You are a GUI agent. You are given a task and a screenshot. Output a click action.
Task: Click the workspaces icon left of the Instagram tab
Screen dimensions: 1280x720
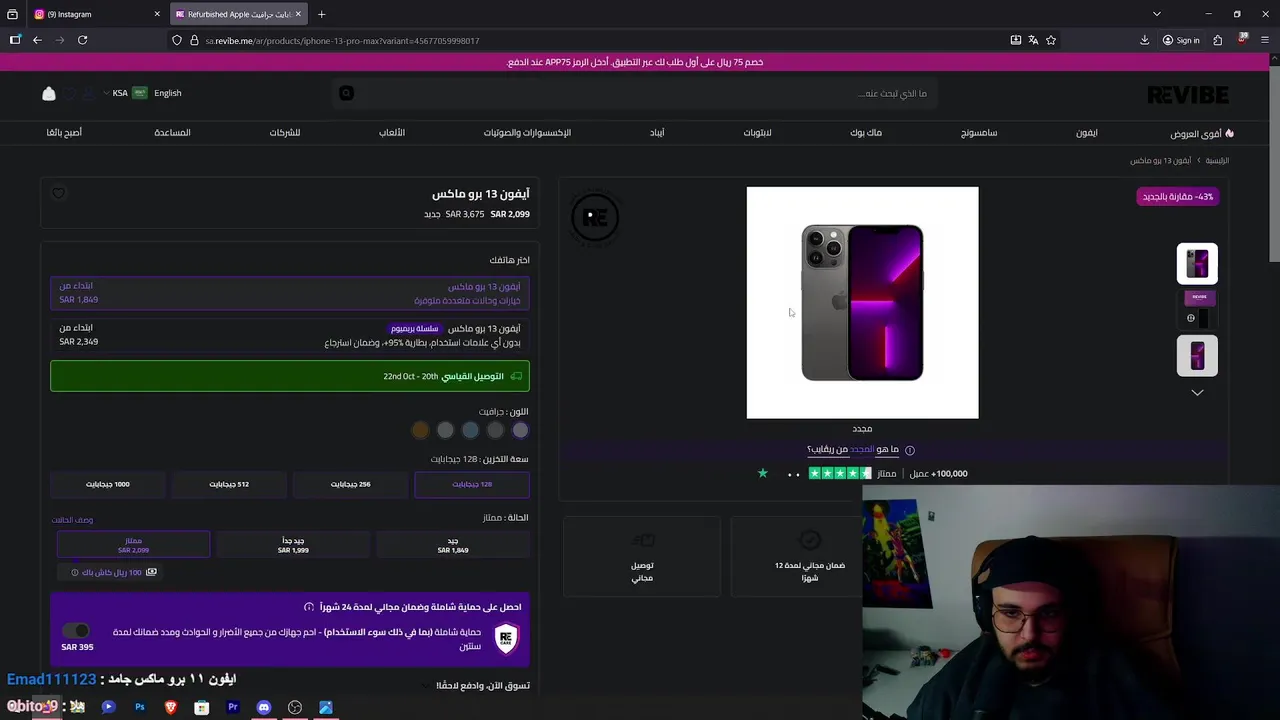coord(12,14)
